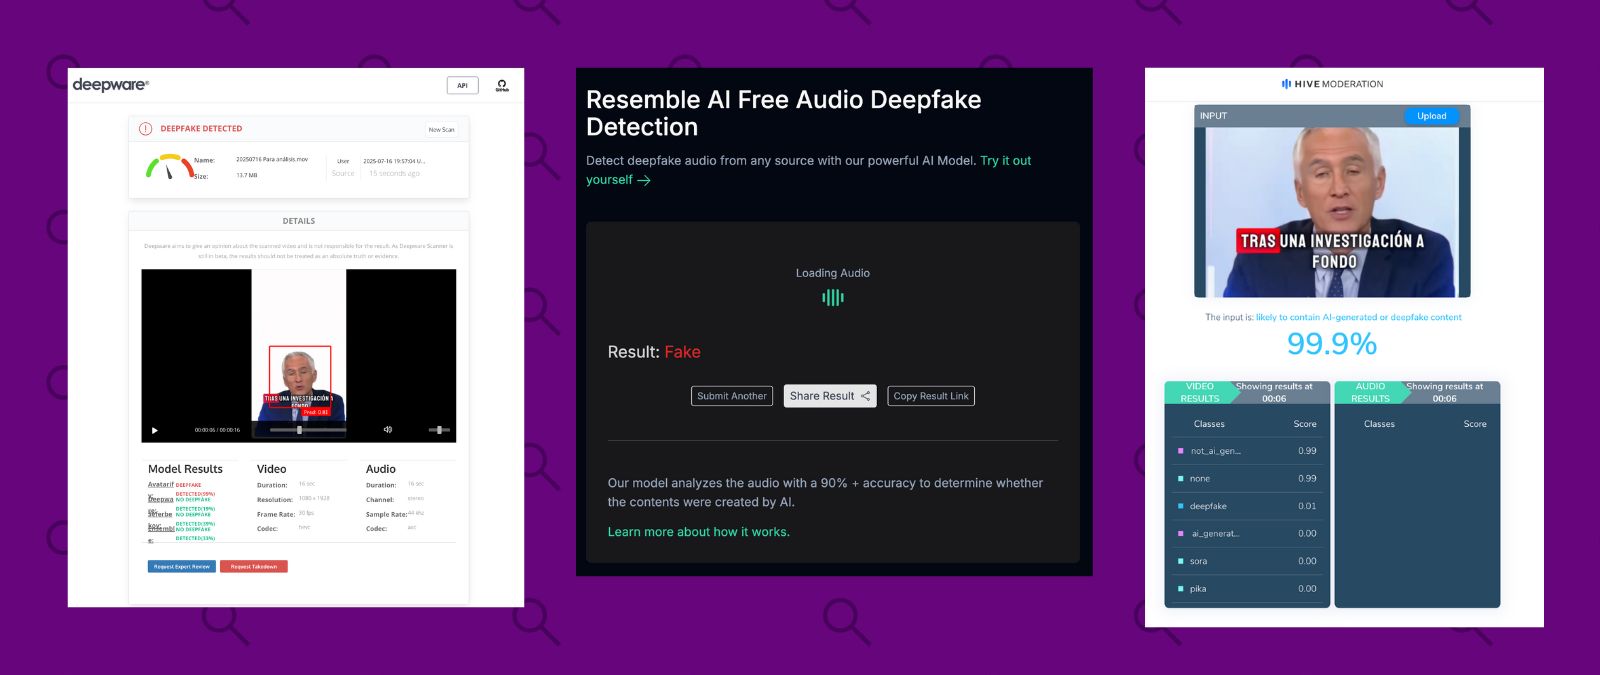Click the arrow icon after 'yourself'
Screen dimensions: 1600x675
[644, 180]
